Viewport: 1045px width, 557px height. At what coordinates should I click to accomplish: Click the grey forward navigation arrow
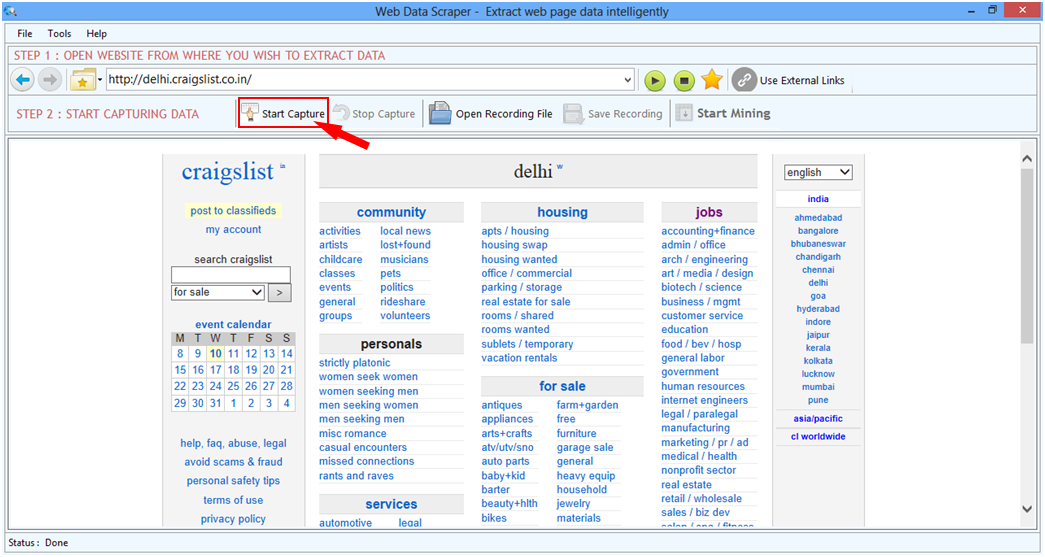(x=49, y=80)
